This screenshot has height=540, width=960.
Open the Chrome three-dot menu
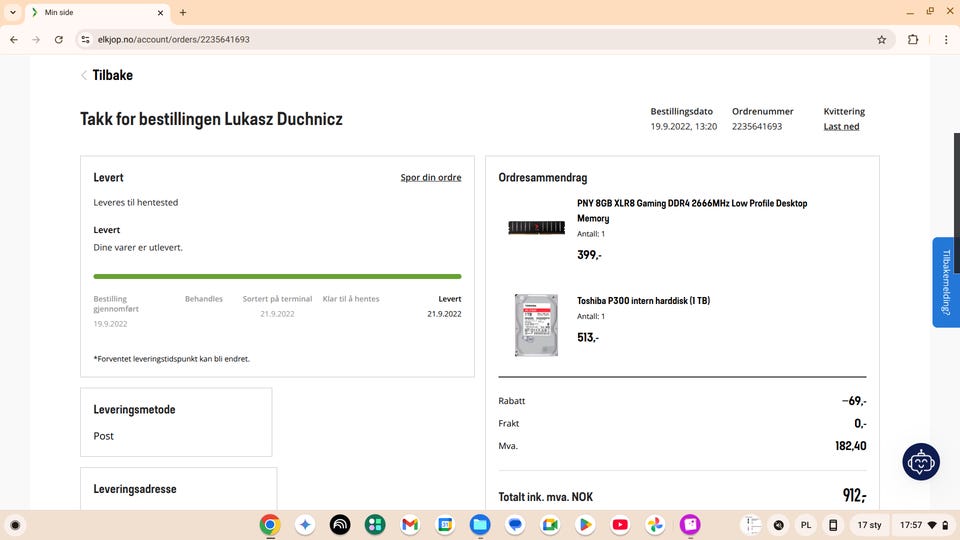pyautogui.click(x=946, y=39)
